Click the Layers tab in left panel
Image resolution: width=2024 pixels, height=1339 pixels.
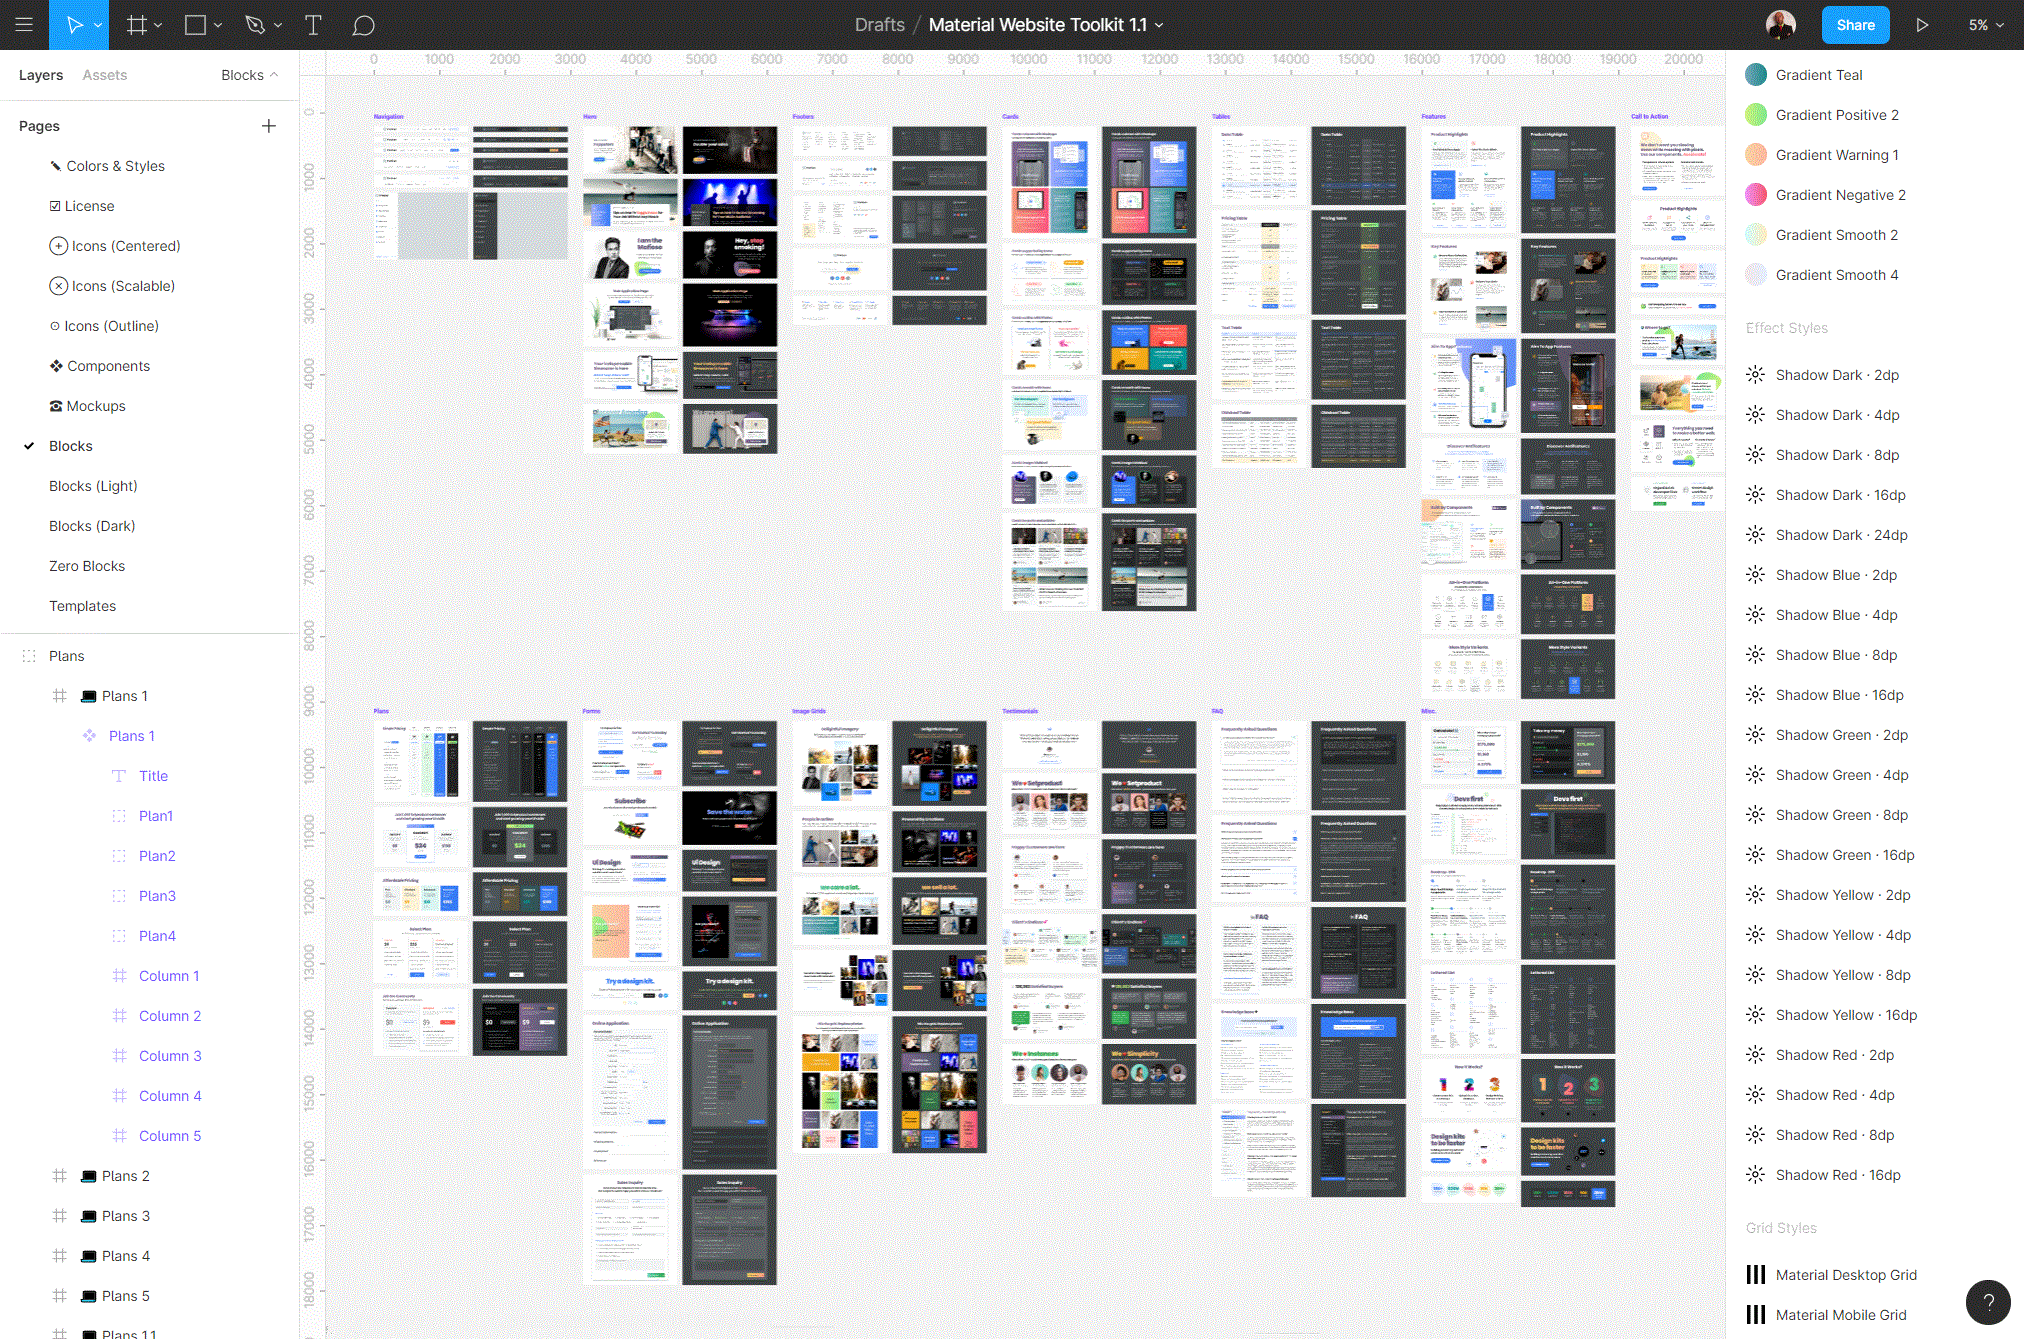click(40, 73)
